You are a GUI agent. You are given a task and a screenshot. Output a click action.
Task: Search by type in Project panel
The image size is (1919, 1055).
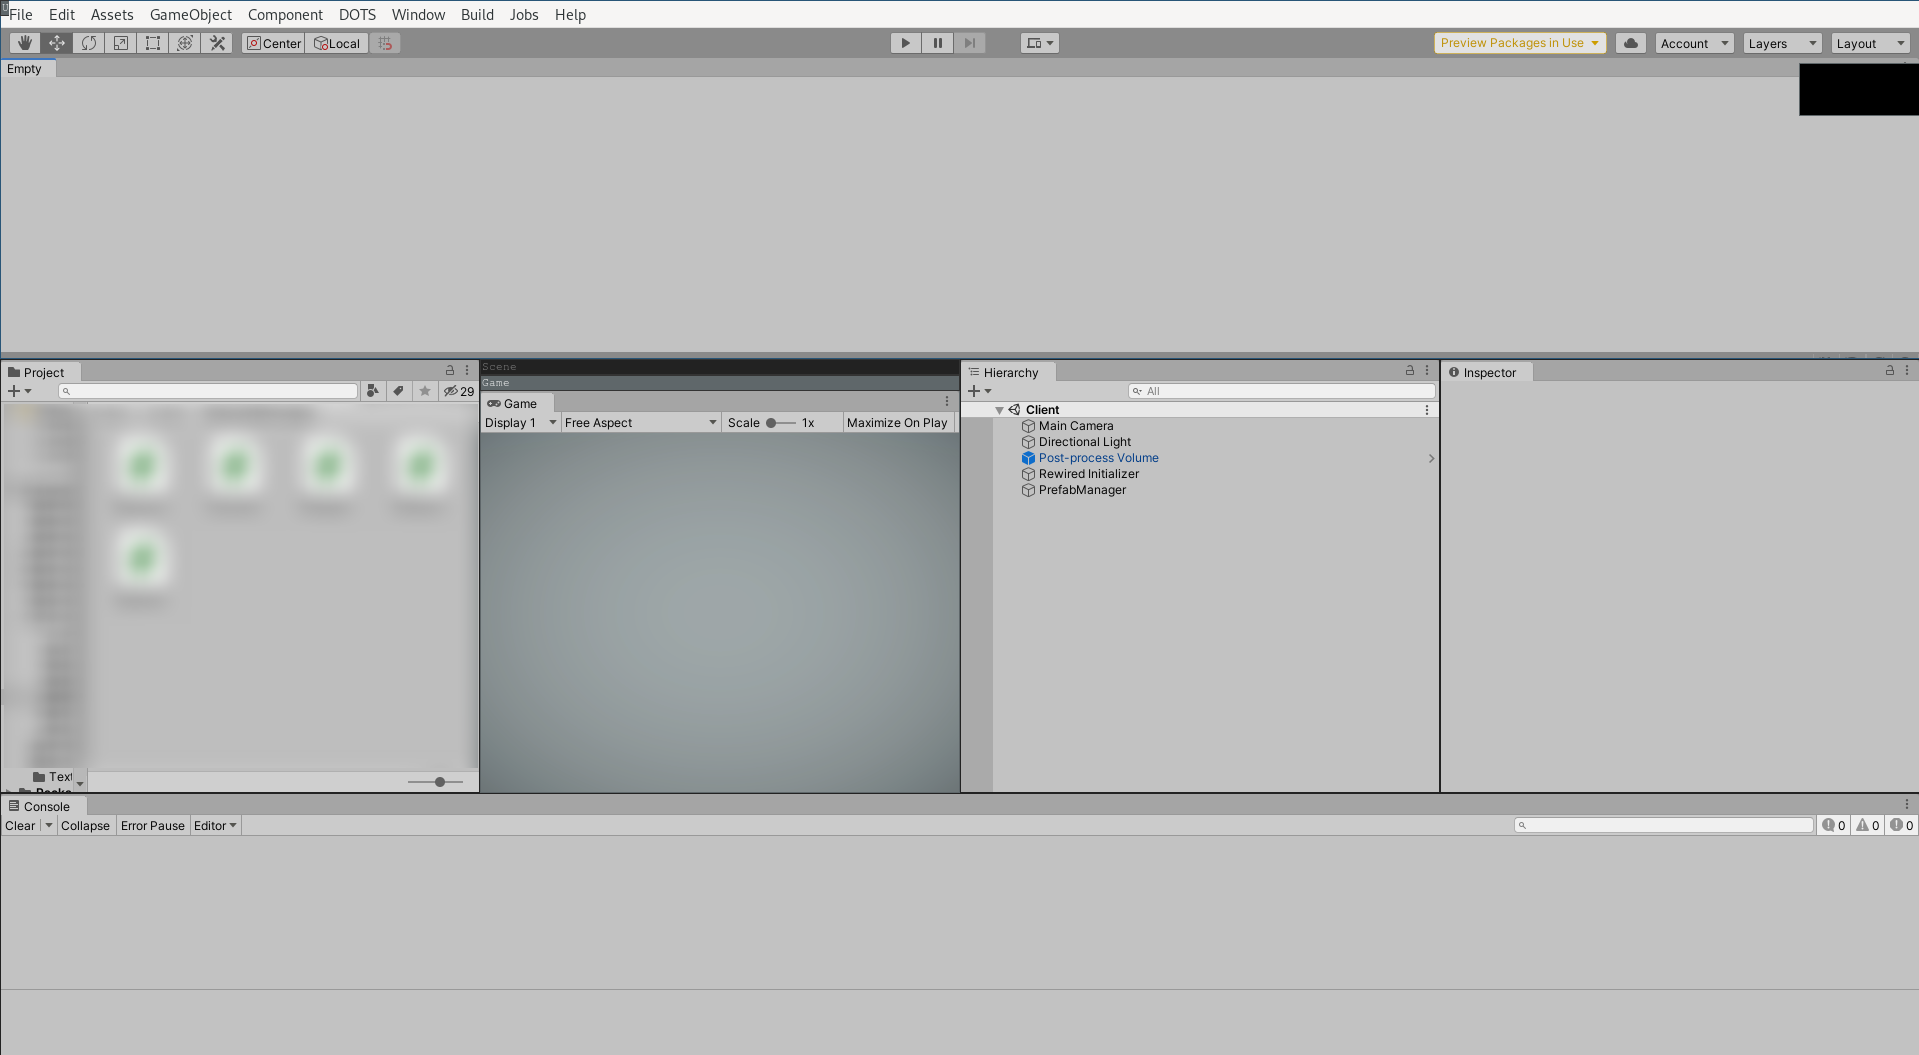tap(373, 391)
